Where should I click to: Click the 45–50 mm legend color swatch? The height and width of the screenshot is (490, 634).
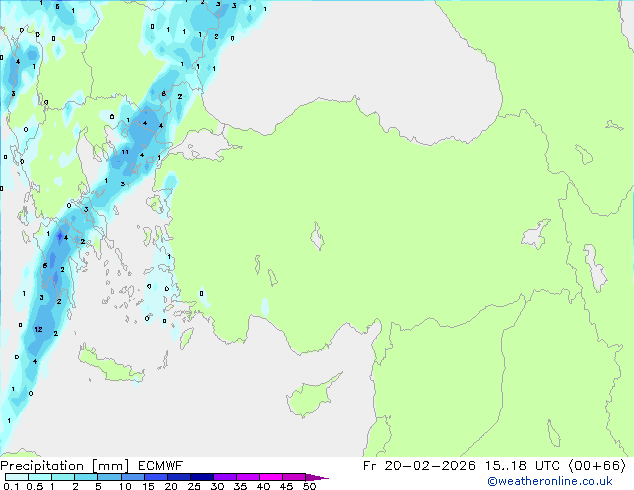point(294,477)
